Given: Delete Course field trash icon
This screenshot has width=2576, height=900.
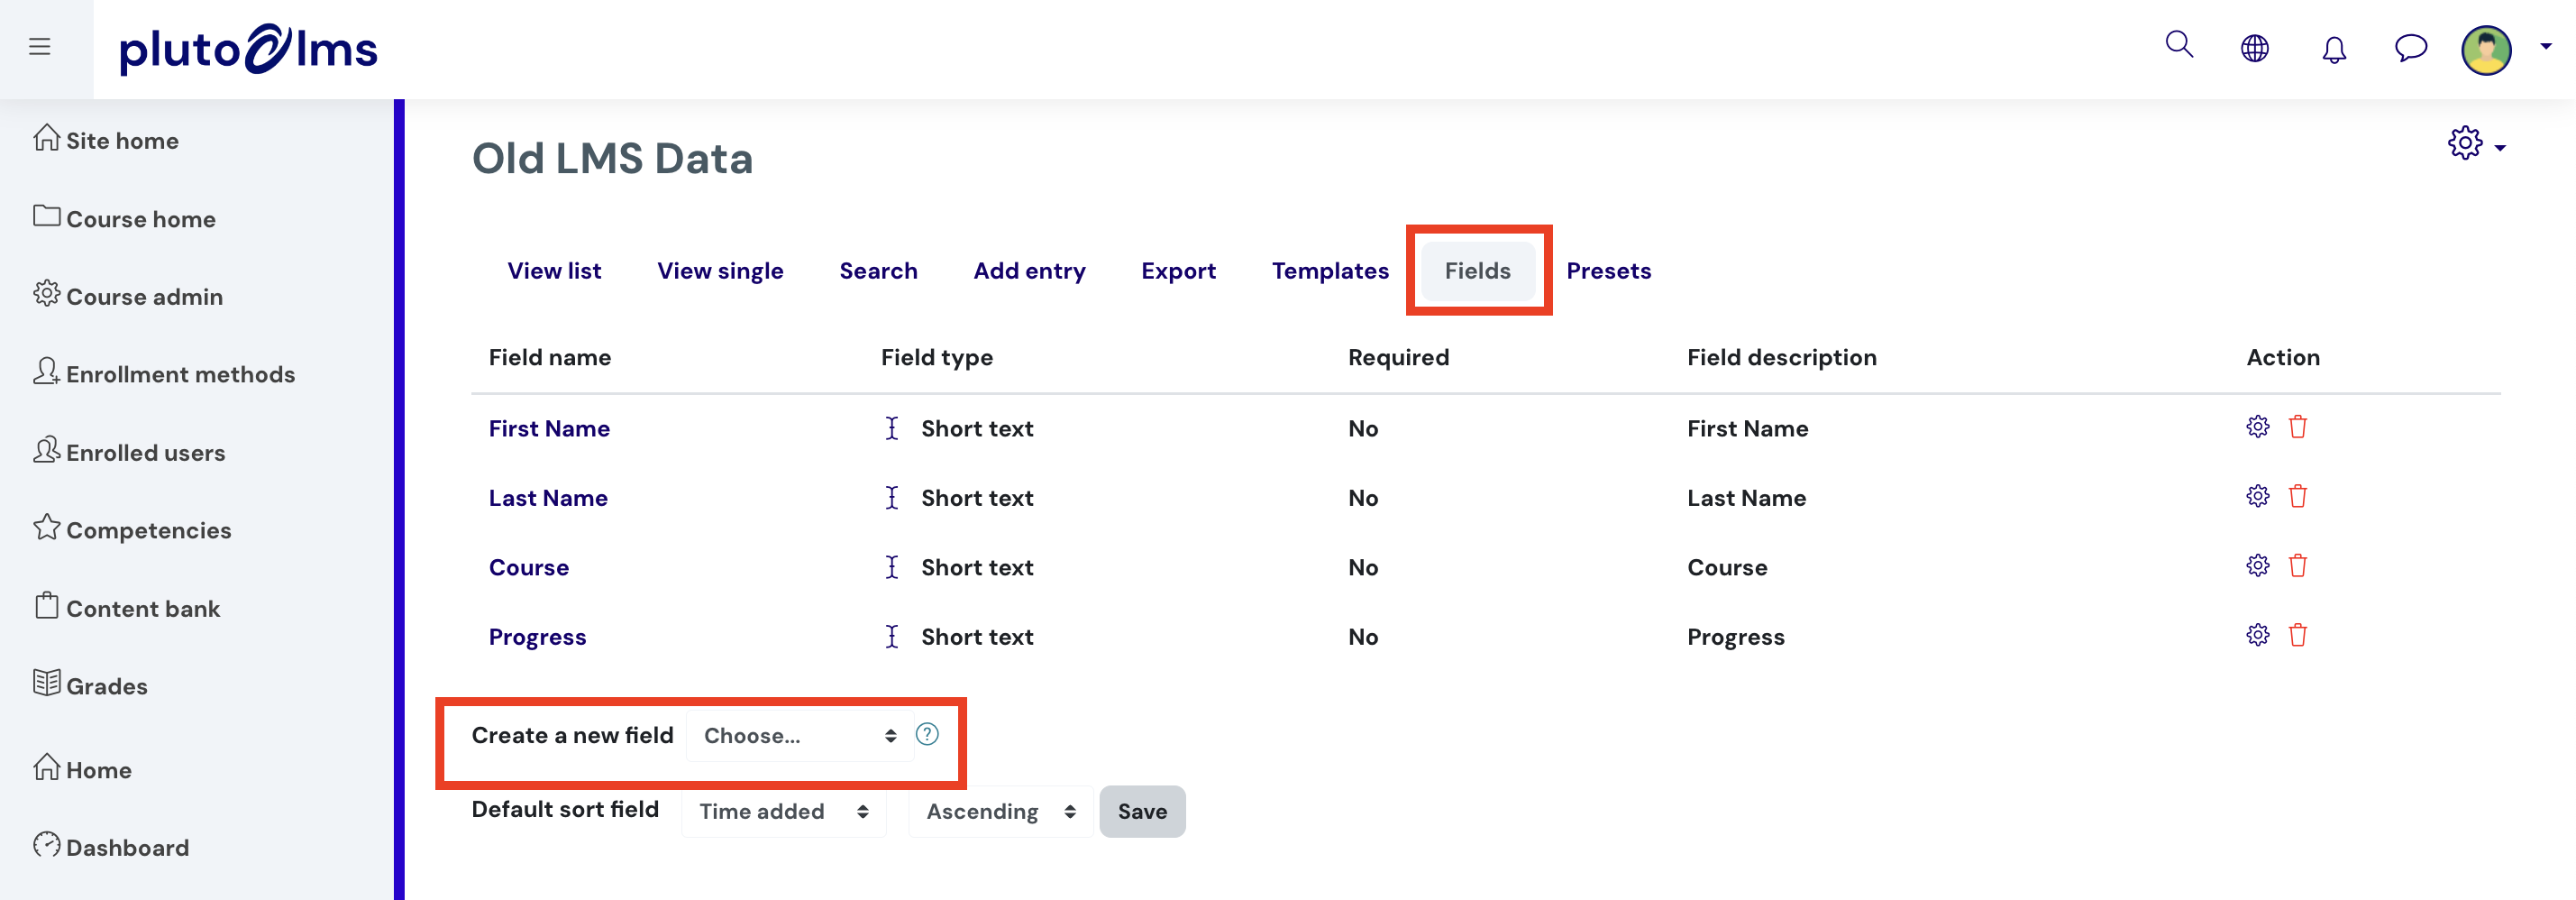Looking at the screenshot, I should coord(2298,566).
